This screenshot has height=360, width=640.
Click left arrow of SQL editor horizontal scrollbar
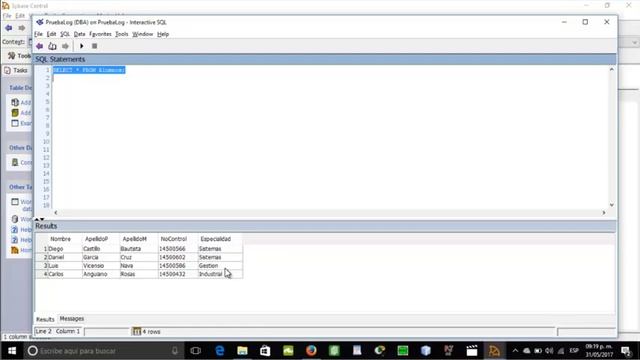click(x=56, y=213)
